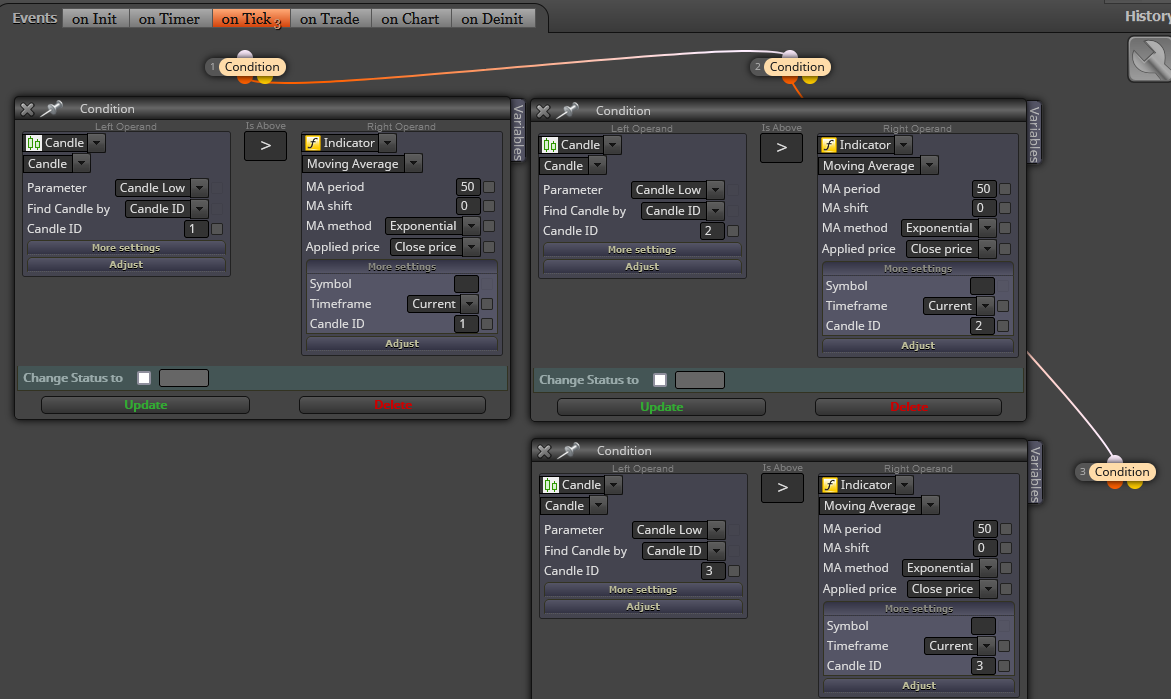Click Change Status color box in Candle ID 2 panel
This screenshot has height=699, width=1171.
(x=700, y=380)
